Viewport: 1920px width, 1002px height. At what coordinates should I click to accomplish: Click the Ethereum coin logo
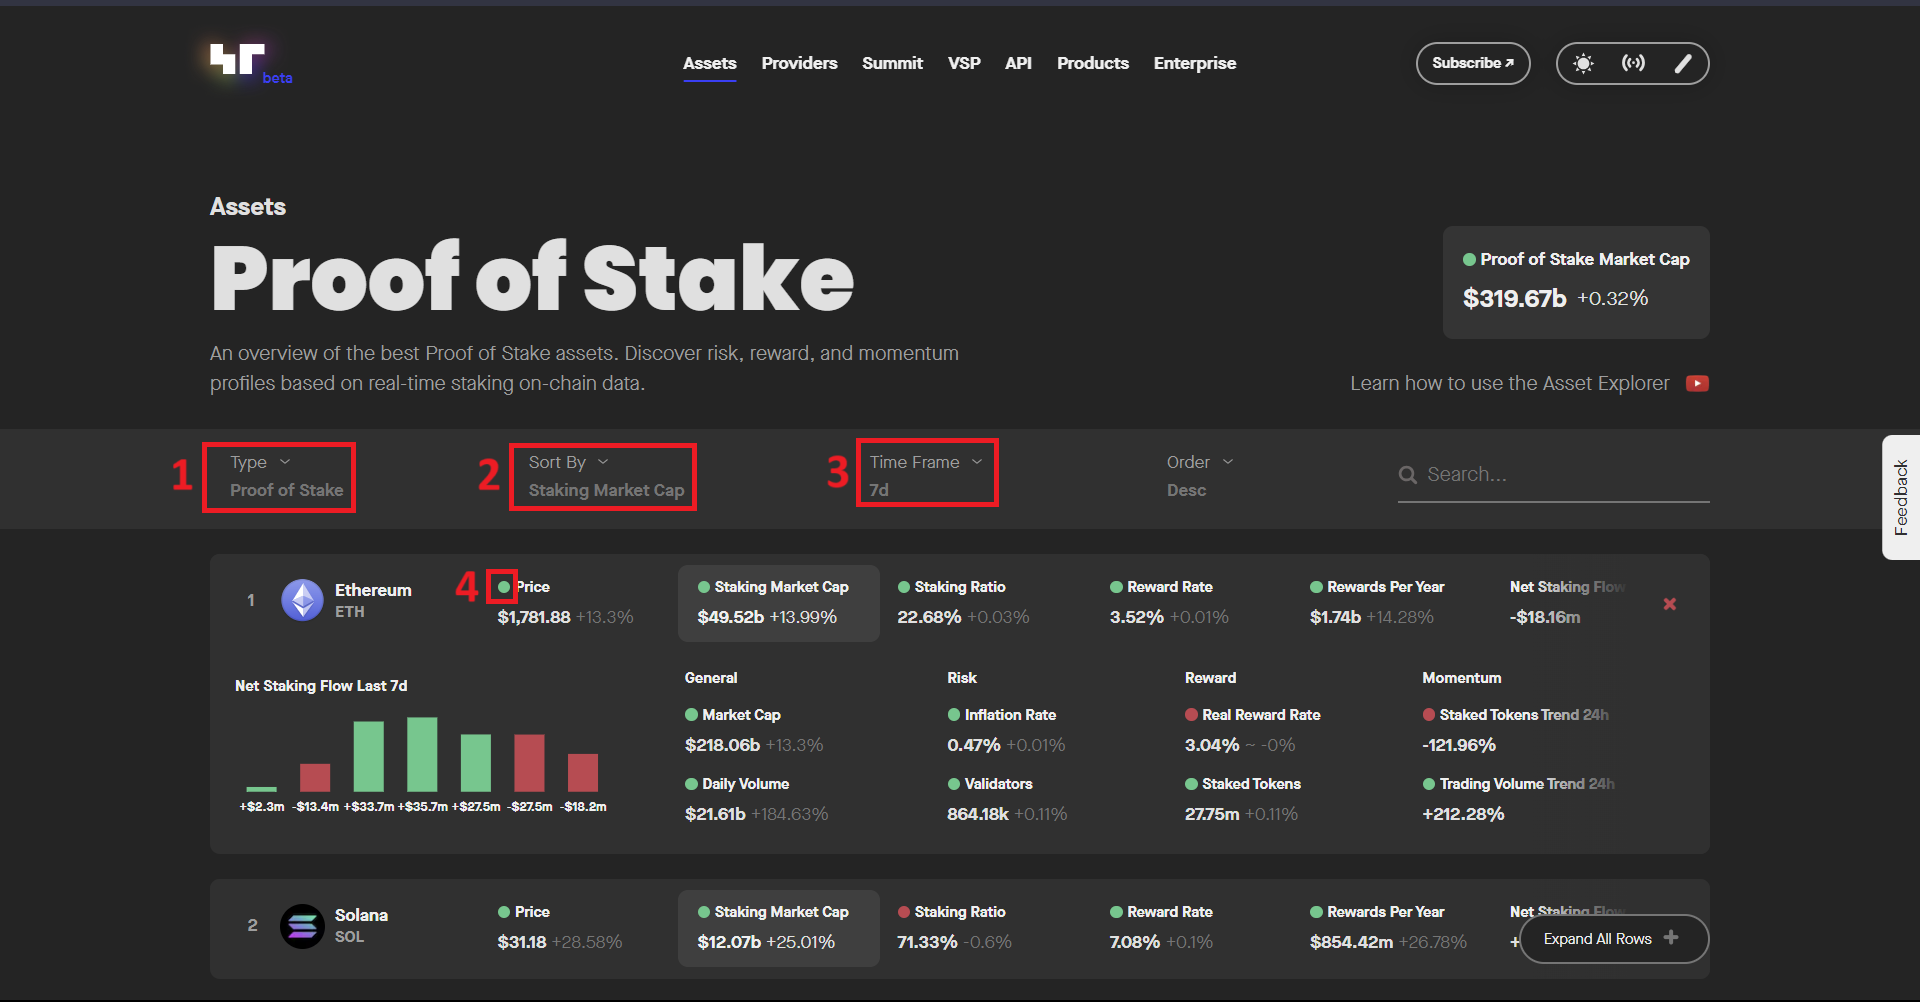point(302,601)
